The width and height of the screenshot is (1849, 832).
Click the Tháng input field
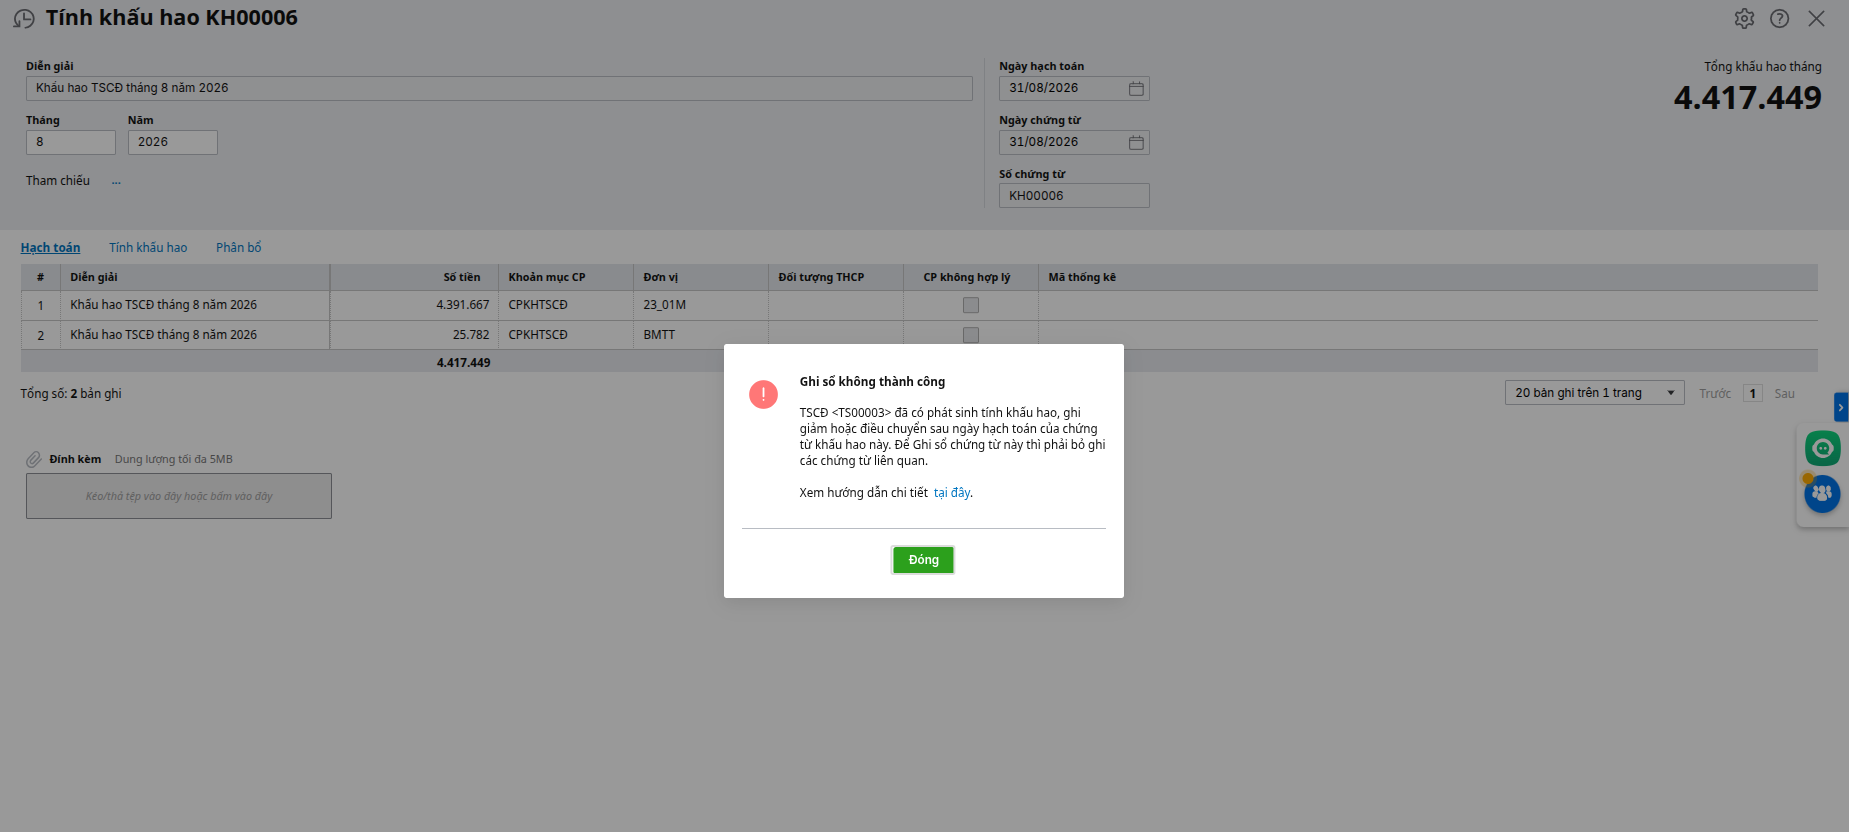[71, 142]
